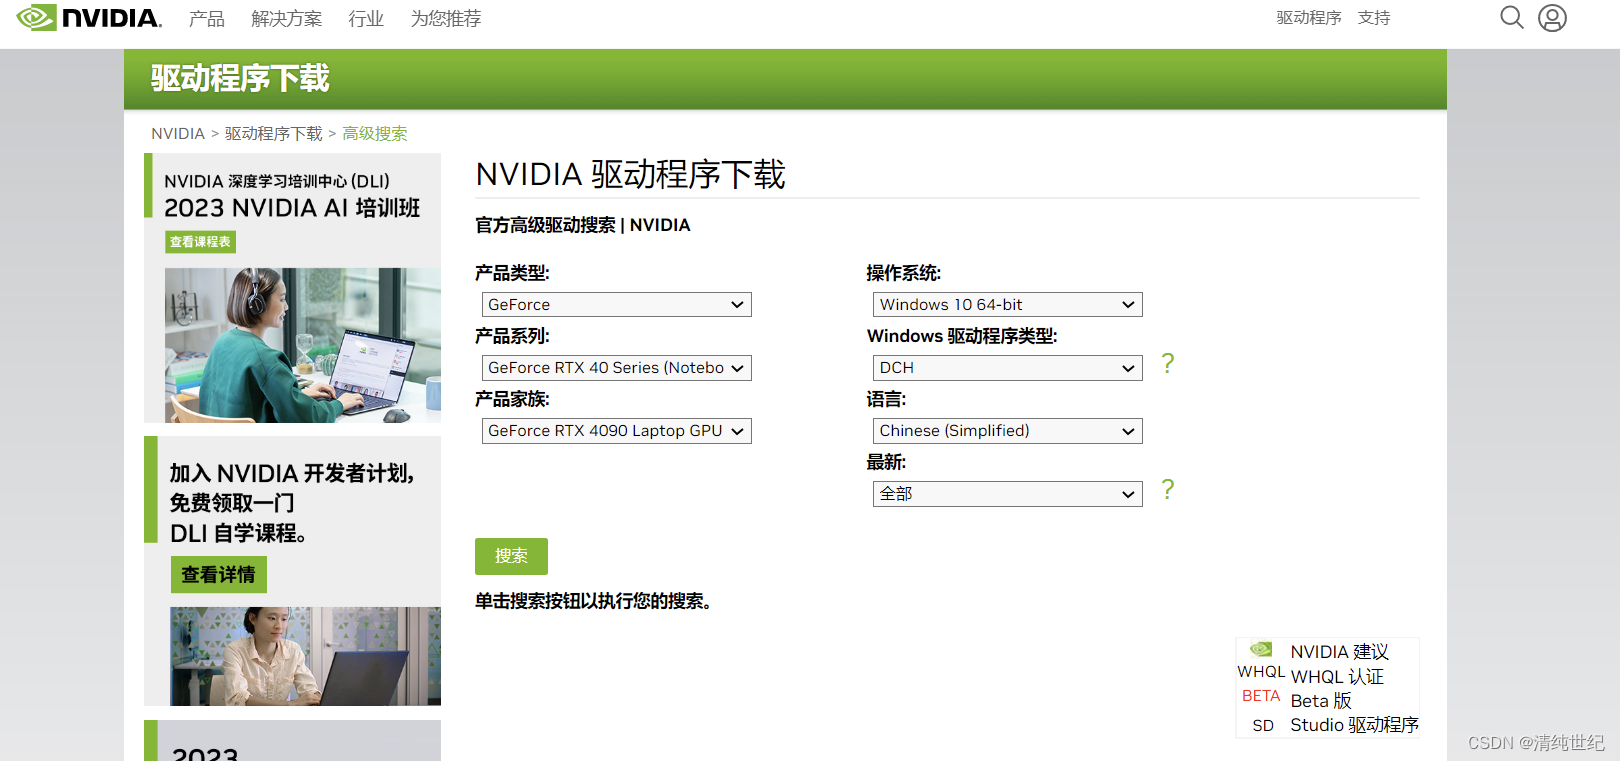This screenshot has height=761, width=1620.
Task: Expand the 产品家族 RTX 4090 Laptop GPU dropdown
Action: click(617, 431)
